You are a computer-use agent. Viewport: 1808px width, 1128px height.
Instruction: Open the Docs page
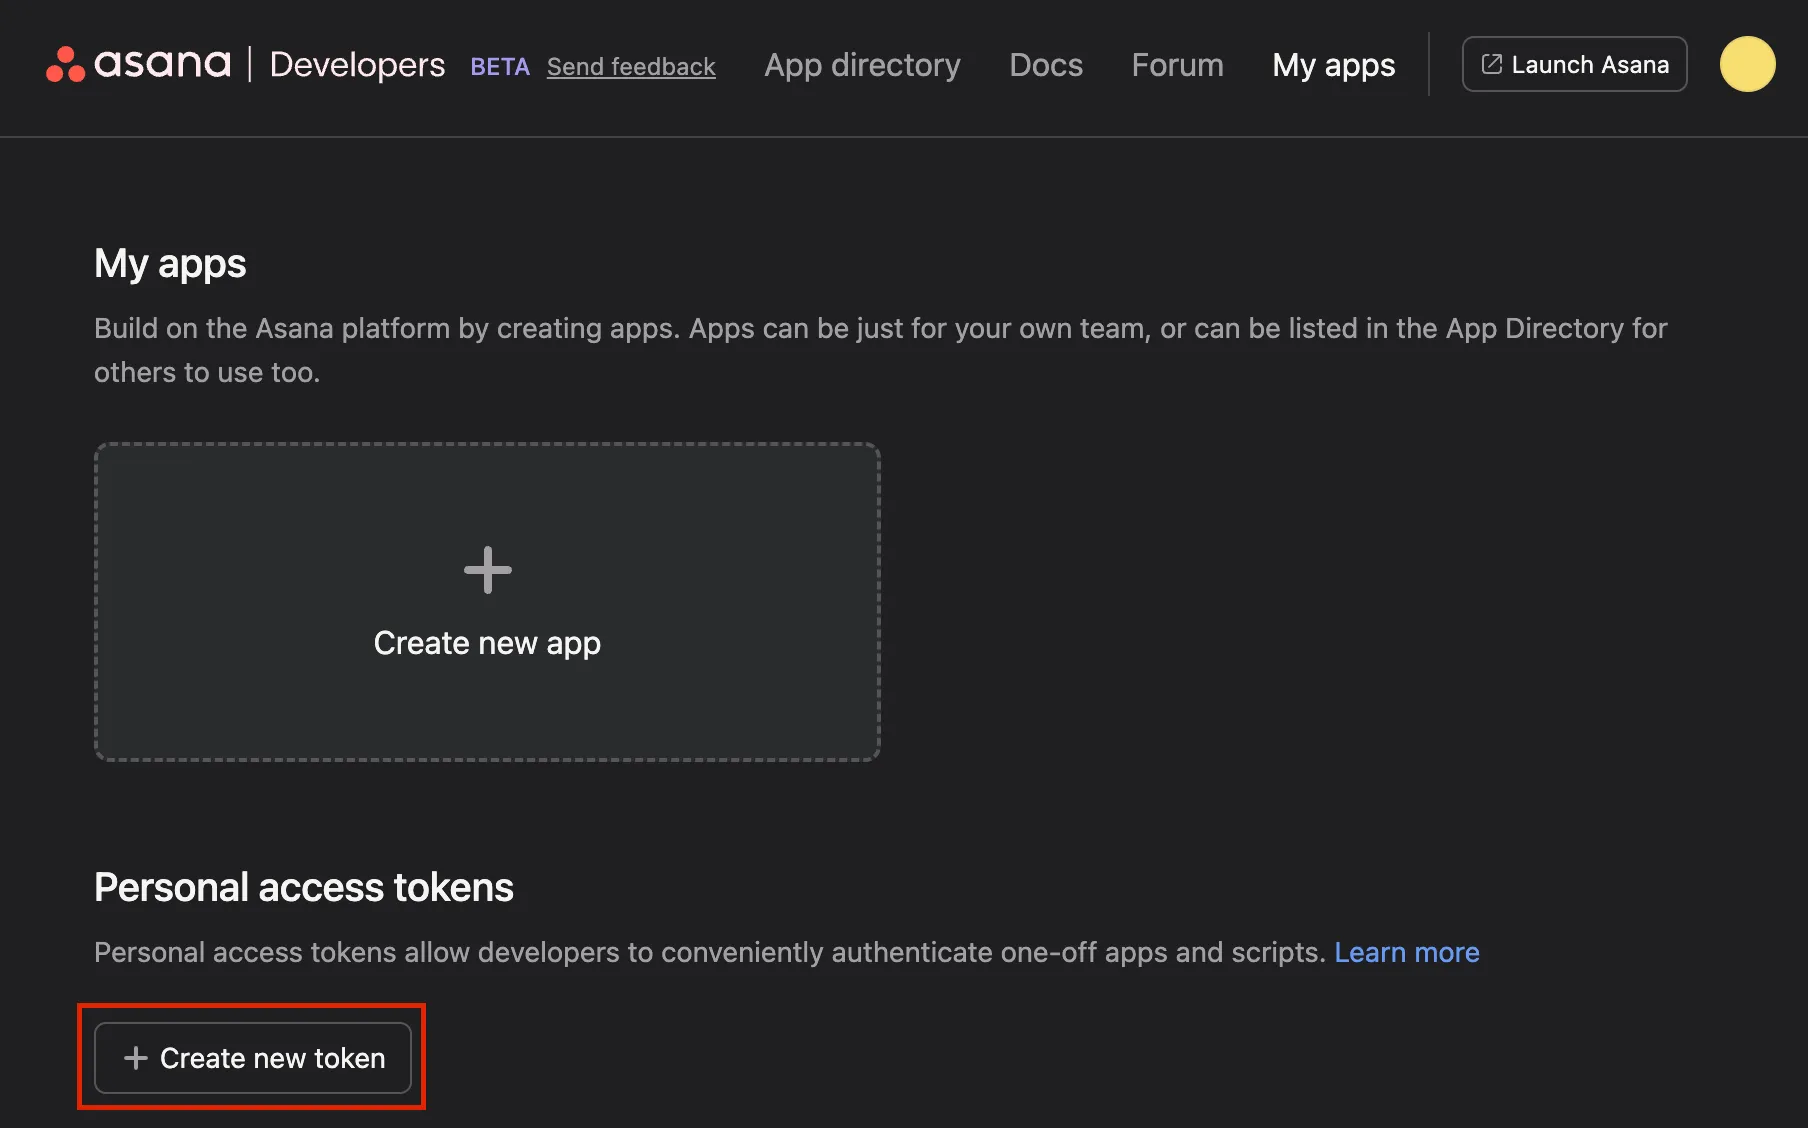click(x=1046, y=65)
